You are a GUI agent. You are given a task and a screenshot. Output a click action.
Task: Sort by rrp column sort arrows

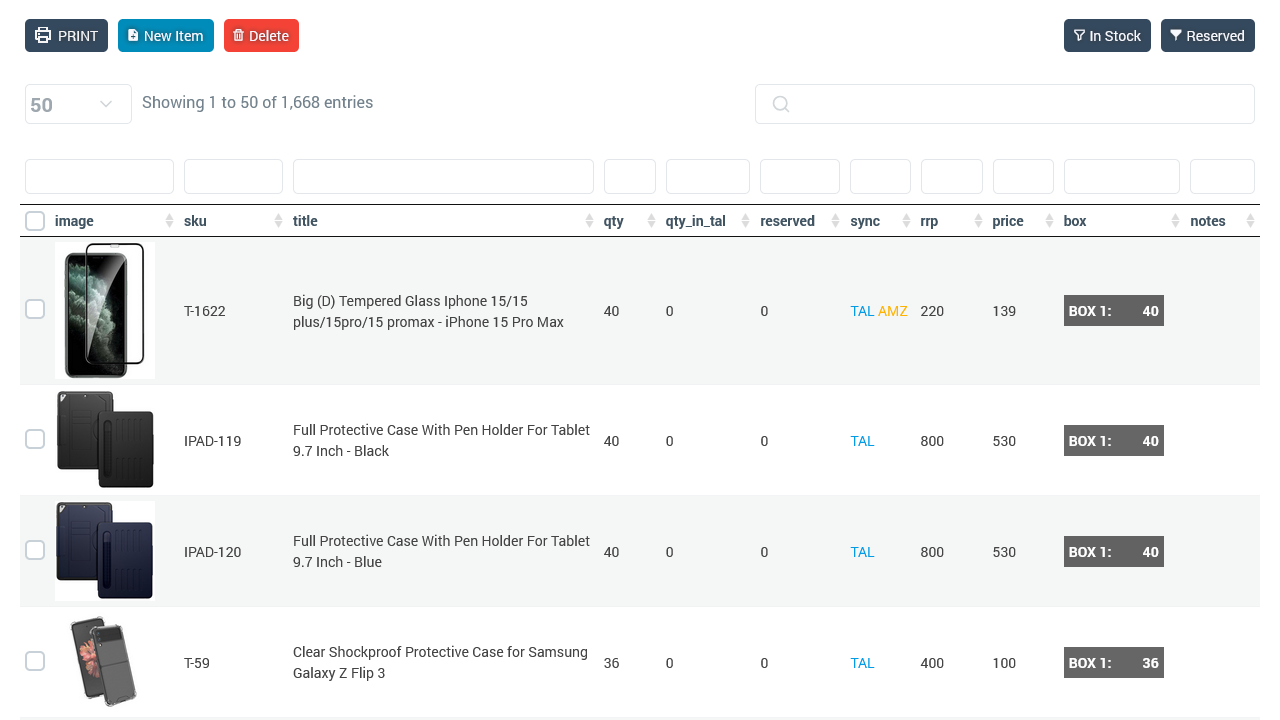pyautogui.click(x=978, y=221)
